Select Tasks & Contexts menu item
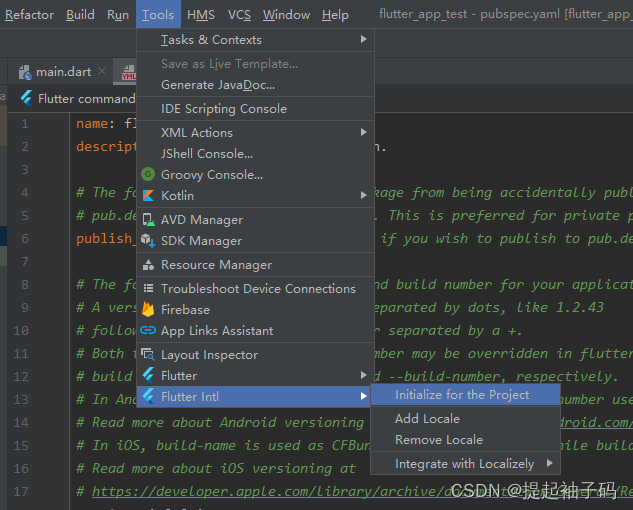Image resolution: width=633 pixels, height=510 pixels. coord(256,40)
